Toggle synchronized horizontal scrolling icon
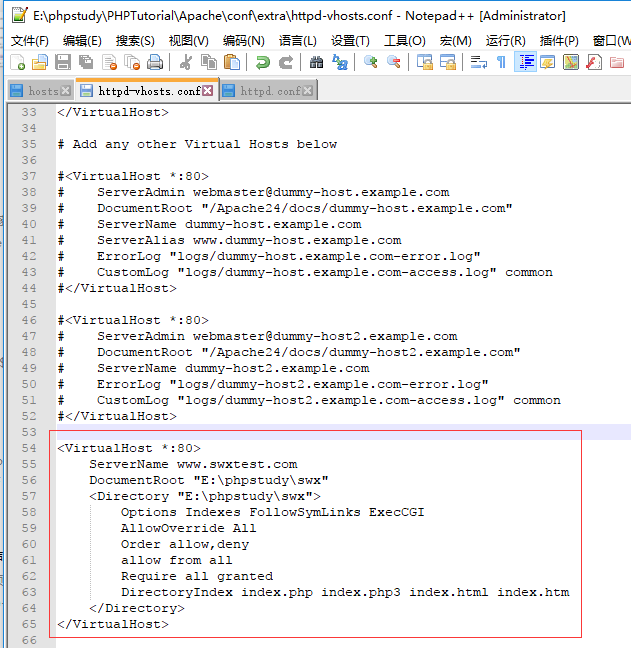Viewport: 631px width, 648px height. click(x=448, y=62)
